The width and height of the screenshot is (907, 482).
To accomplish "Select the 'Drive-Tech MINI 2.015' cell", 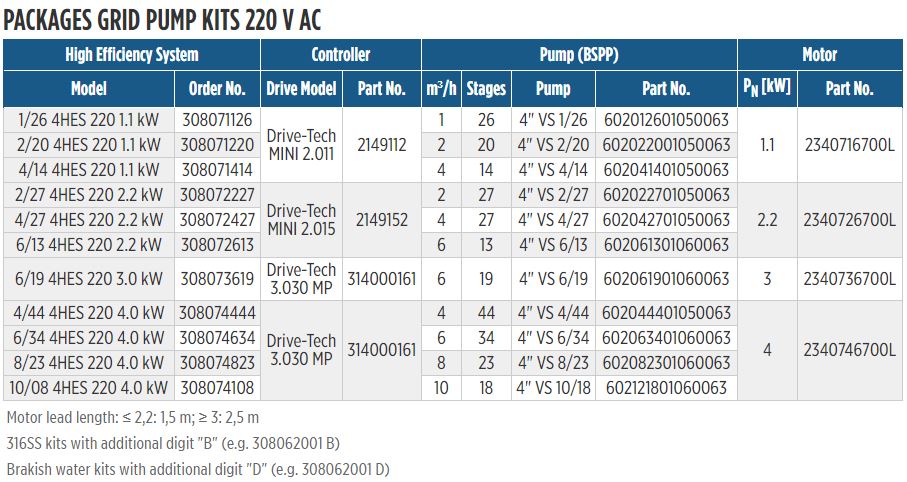I will pos(301,220).
